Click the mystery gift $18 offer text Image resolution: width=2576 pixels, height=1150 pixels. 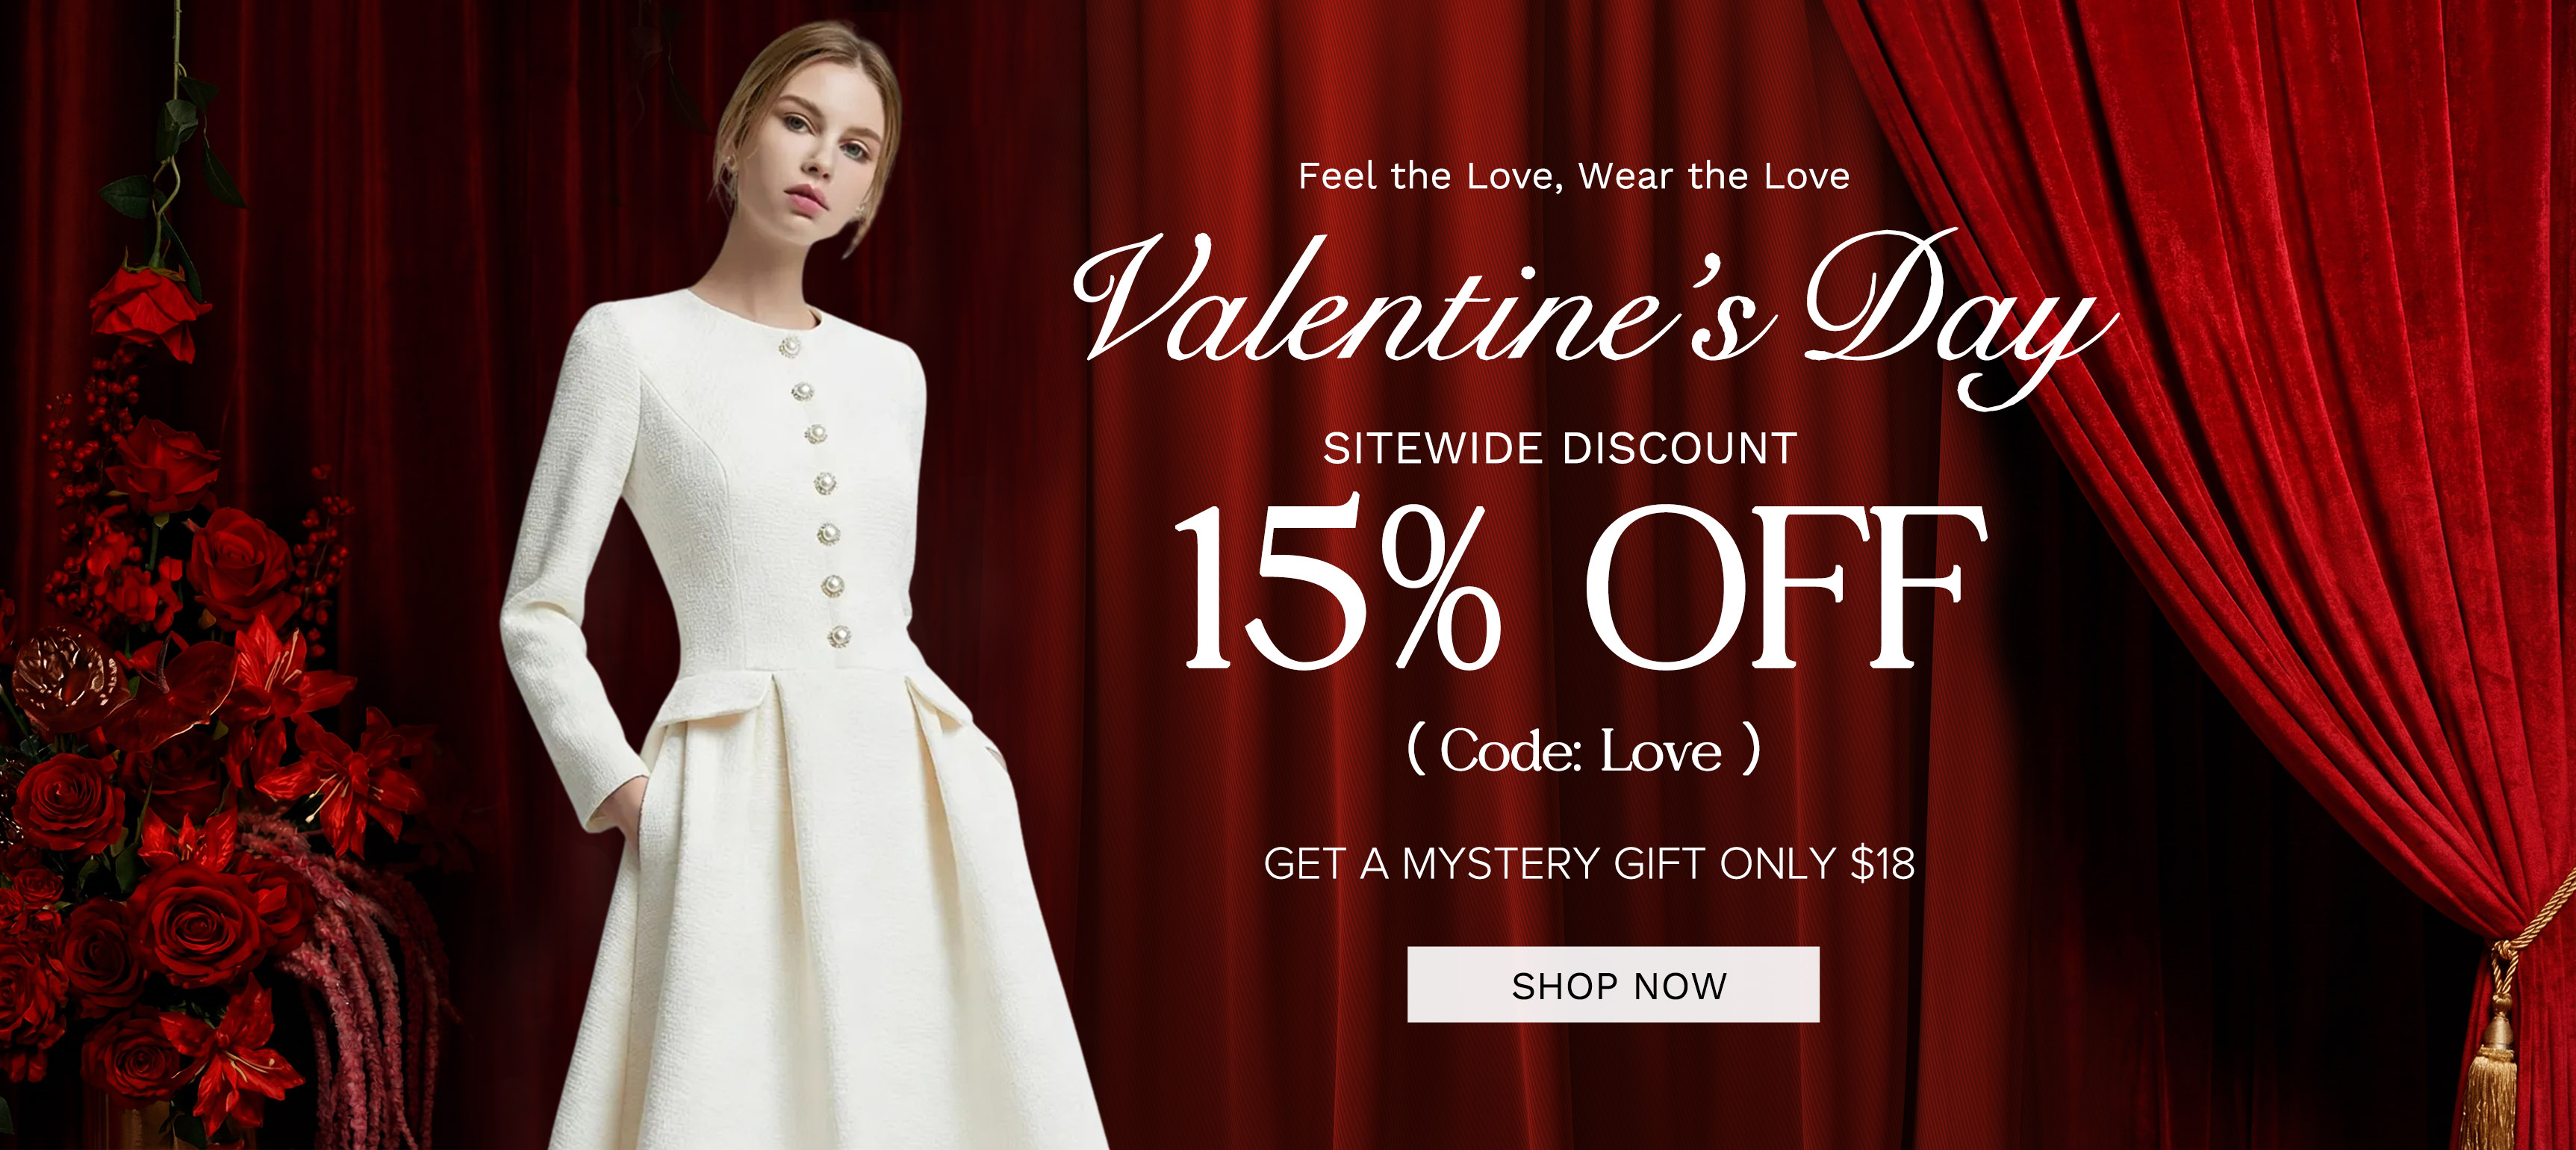click(x=1589, y=864)
